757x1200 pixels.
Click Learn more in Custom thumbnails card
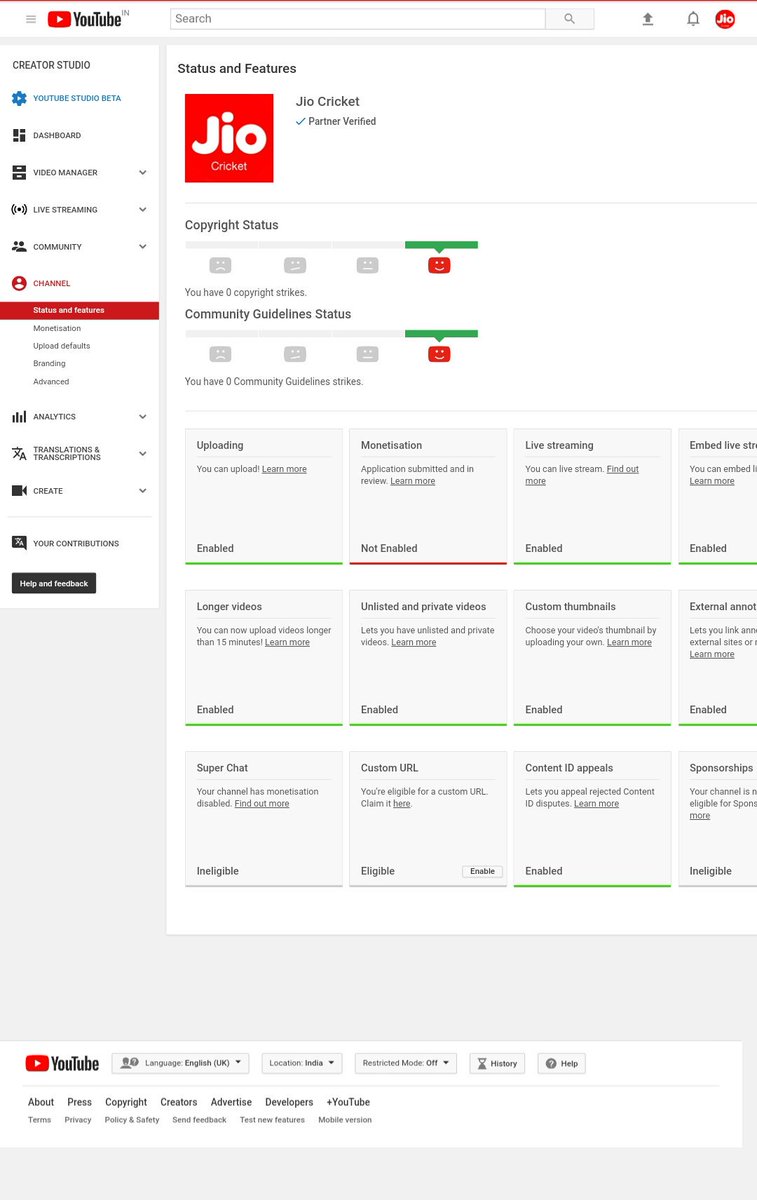629,642
